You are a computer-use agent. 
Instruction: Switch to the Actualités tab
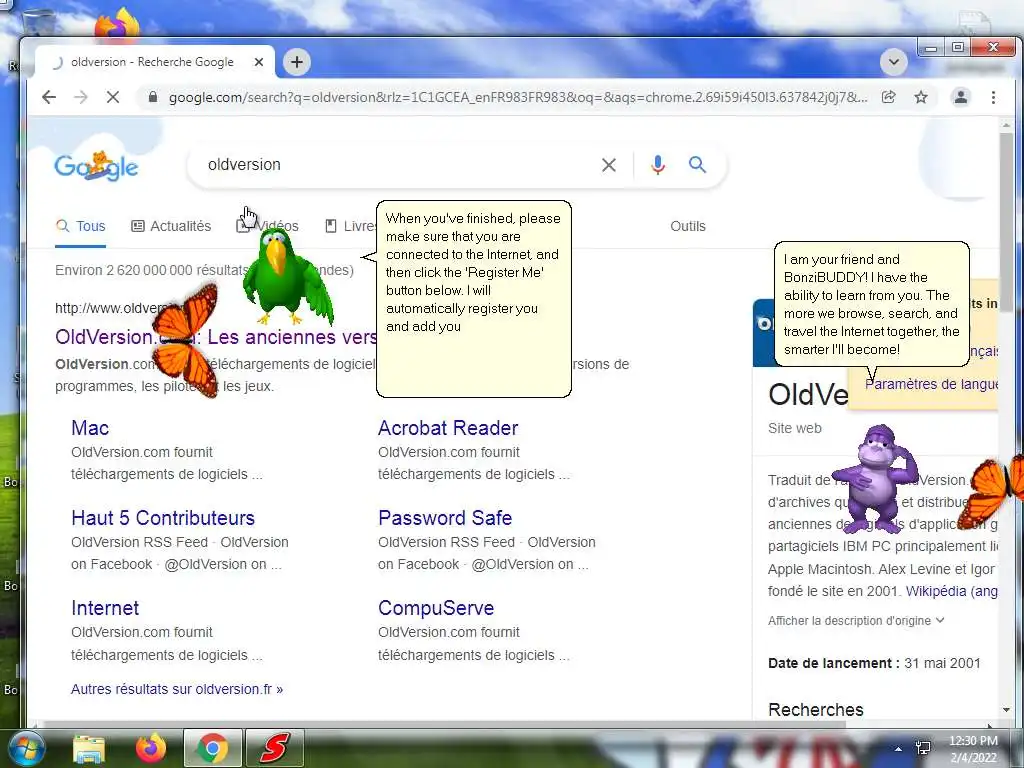[171, 226]
